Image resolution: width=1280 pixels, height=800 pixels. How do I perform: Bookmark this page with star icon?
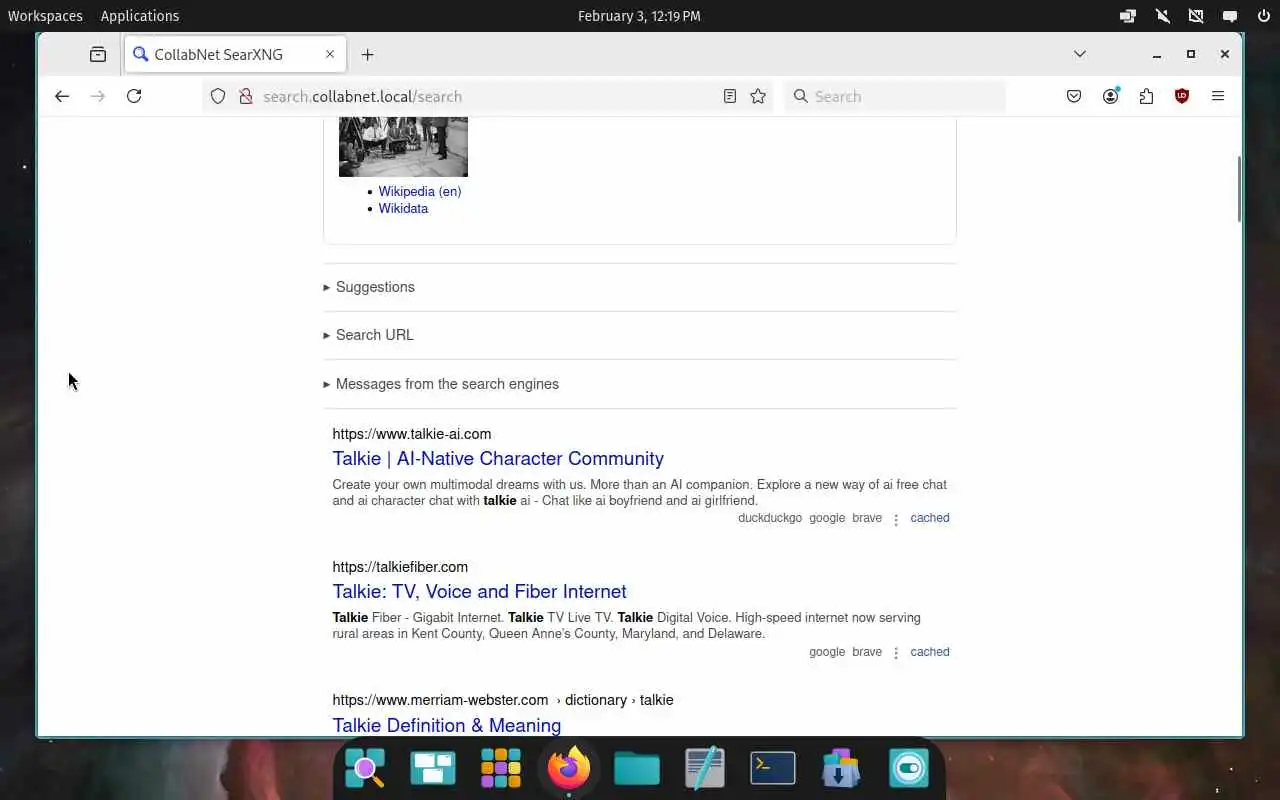(758, 96)
